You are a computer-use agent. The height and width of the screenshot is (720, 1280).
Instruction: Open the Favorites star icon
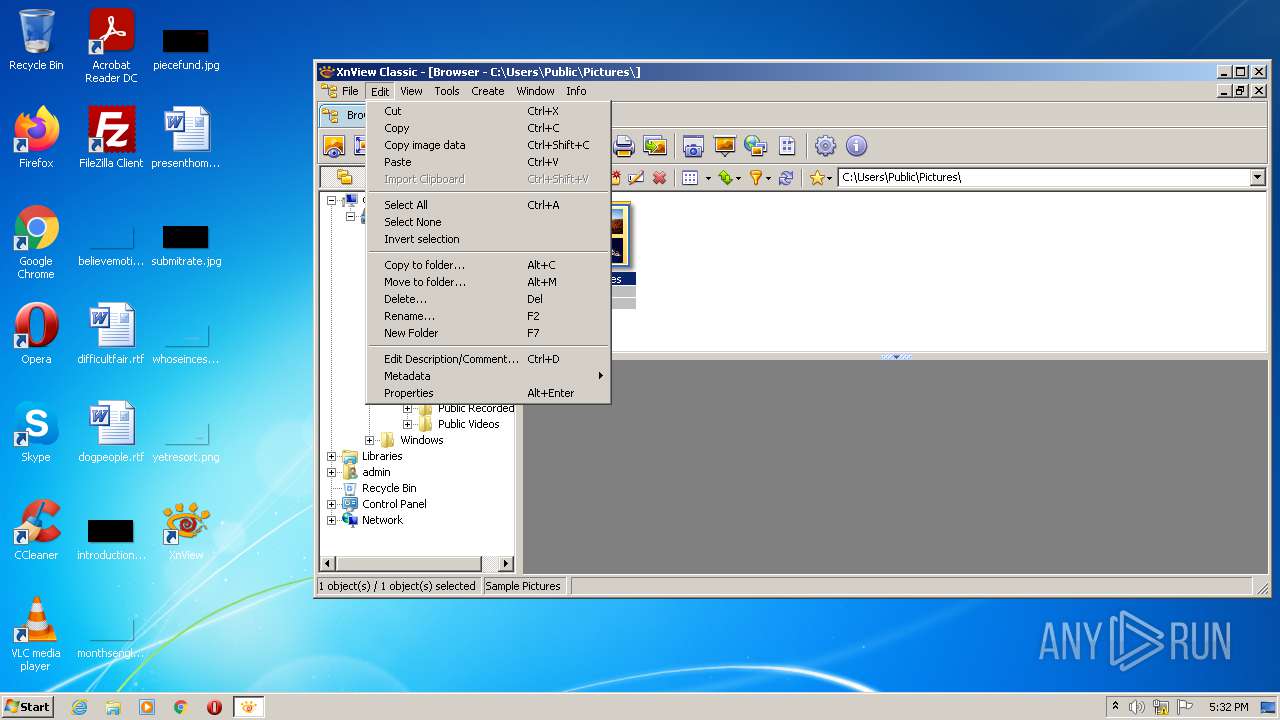pyautogui.click(x=818, y=178)
